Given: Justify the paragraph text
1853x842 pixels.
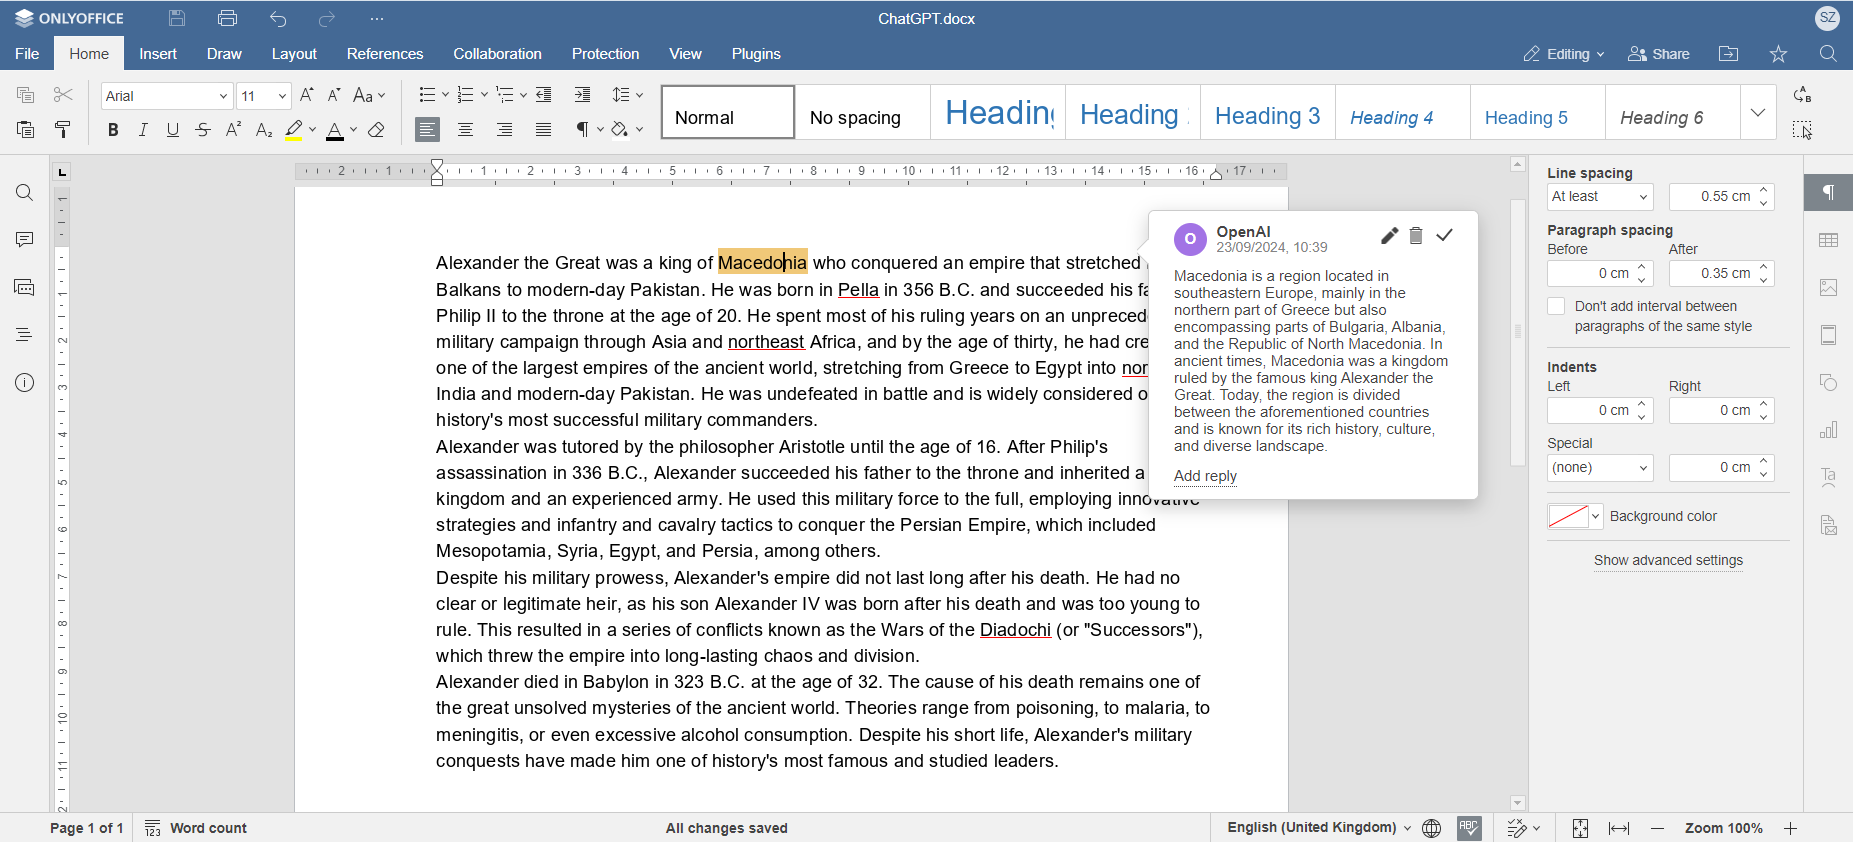Looking at the screenshot, I should point(543,130).
